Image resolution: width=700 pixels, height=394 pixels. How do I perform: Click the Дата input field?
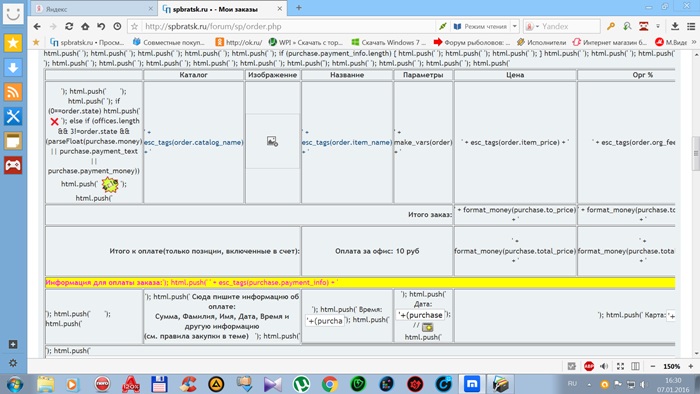[x=421, y=315]
